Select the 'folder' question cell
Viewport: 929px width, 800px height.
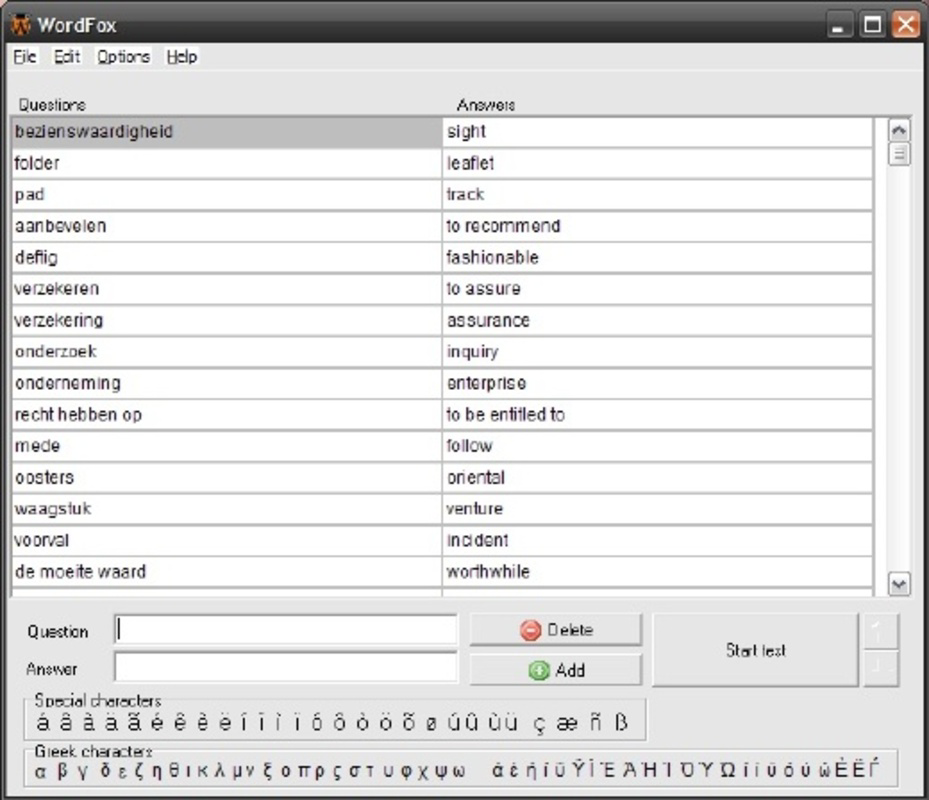tap(226, 163)
